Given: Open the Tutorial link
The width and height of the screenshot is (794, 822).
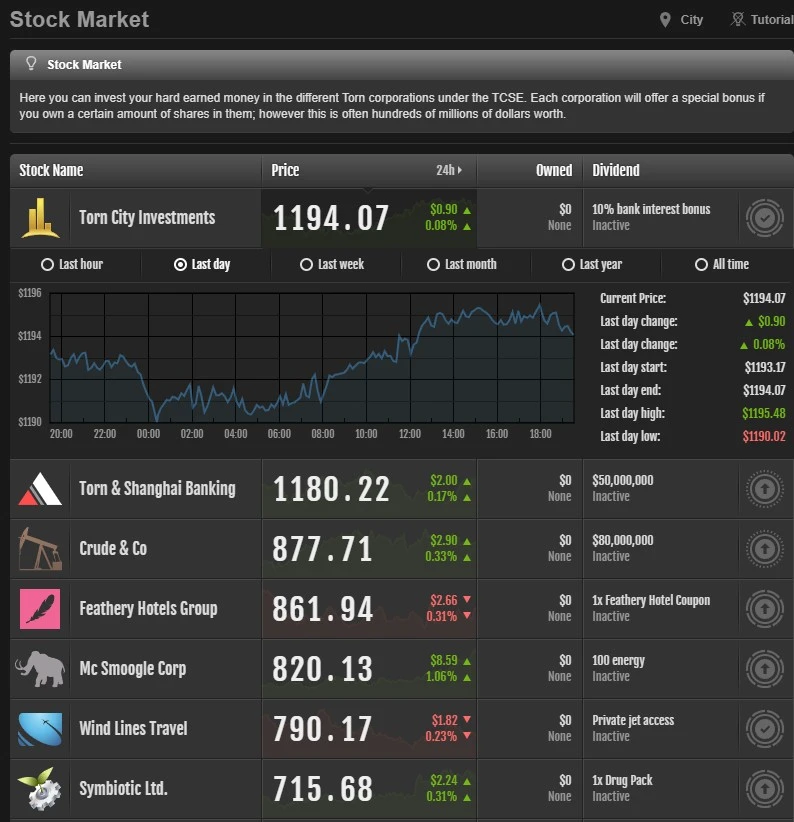Looking at the screenshot, I should 762,20.
